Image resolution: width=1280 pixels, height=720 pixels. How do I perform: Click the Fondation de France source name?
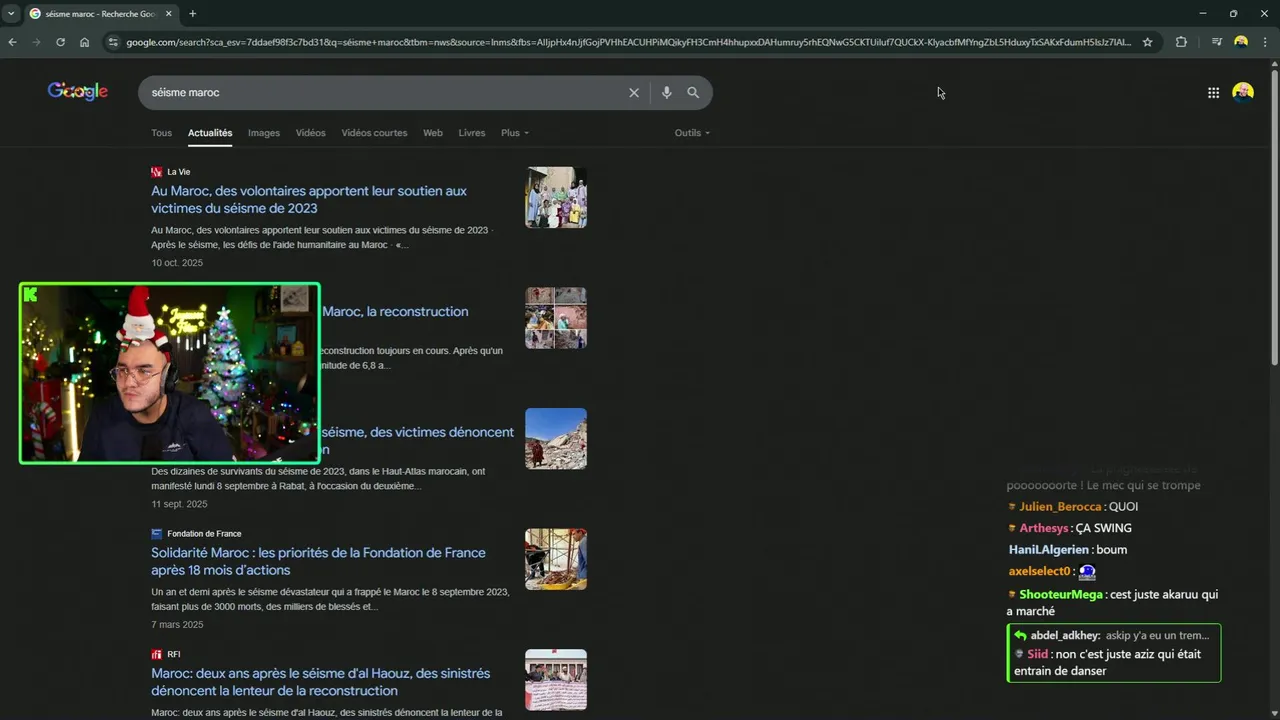204,534
